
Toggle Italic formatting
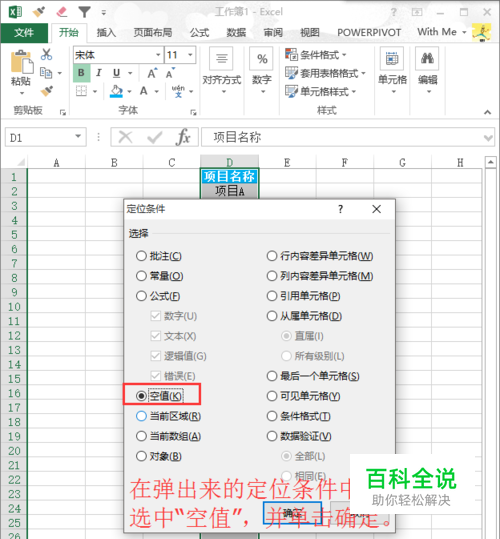[x=99, y=73]
